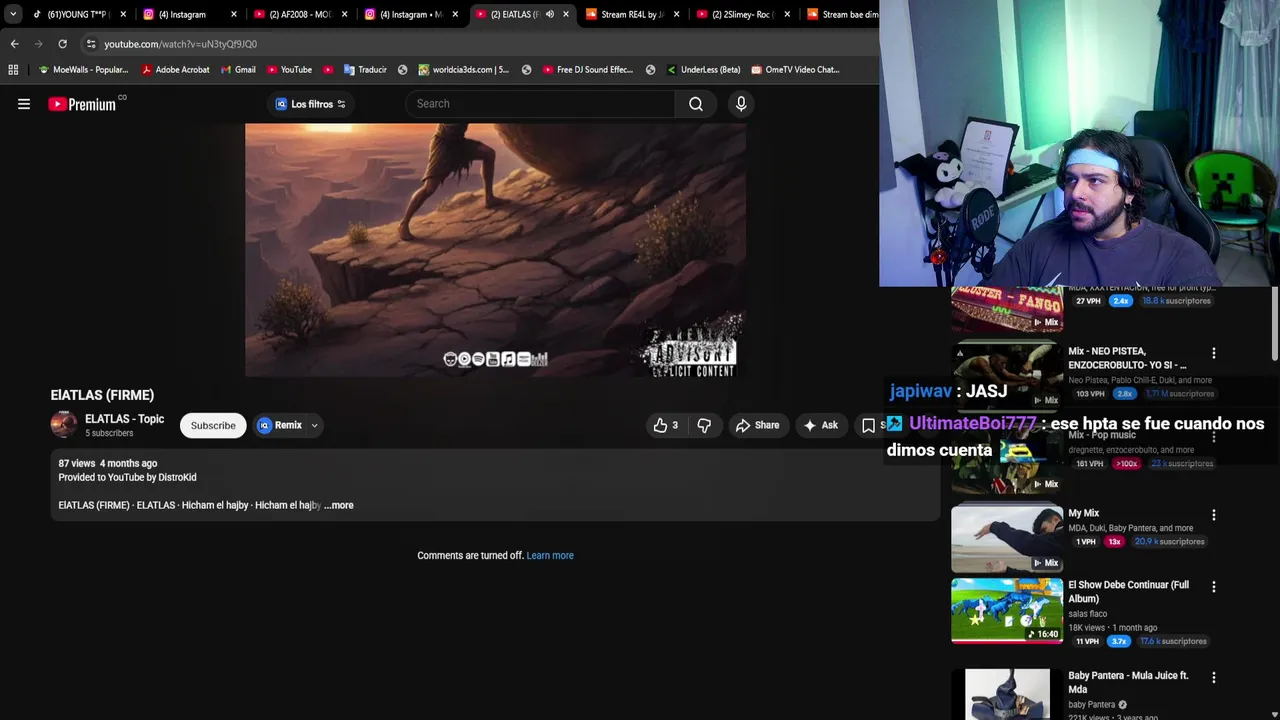Like the EIATLAS (FIRME) video

point(666,425)
